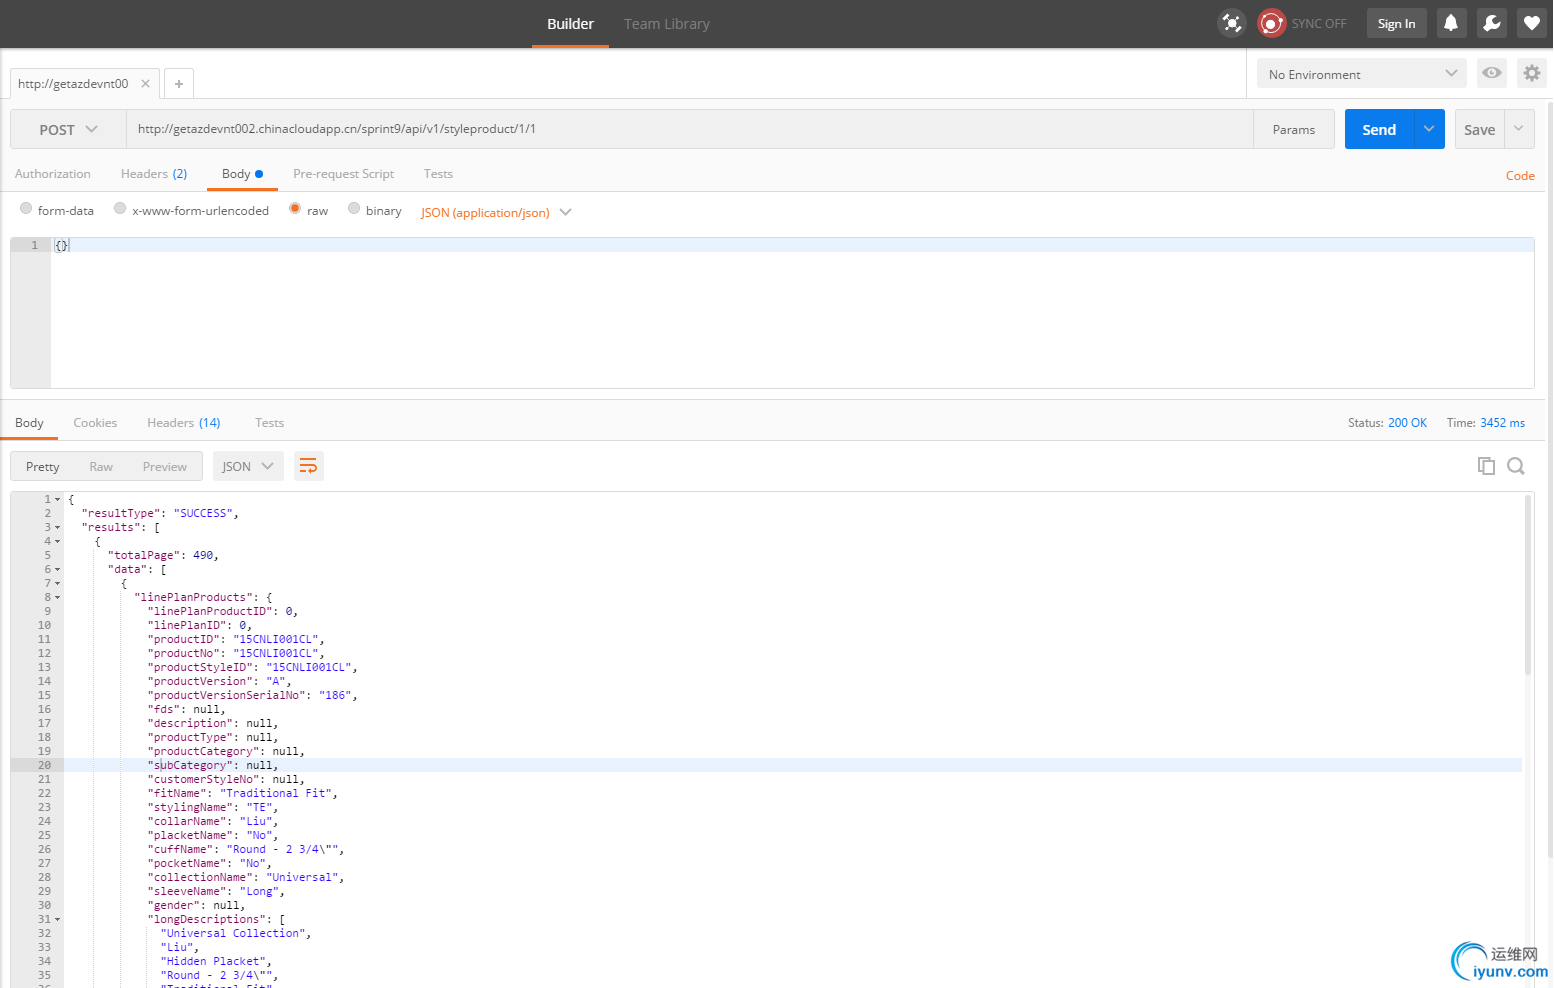Click the "sleeveName": "Long" line
The width and height of the screenshot is (1554, 988).
click(216, 891)
